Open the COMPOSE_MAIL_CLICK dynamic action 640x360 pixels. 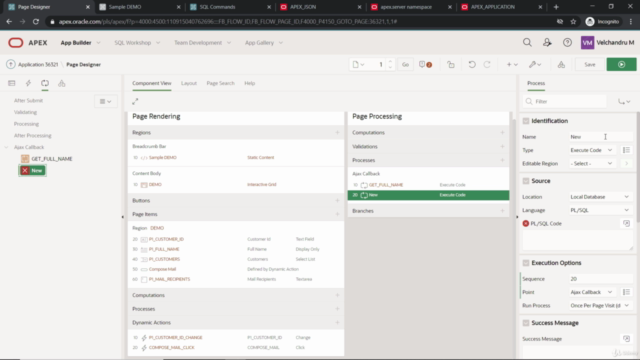tap(171, 347)
